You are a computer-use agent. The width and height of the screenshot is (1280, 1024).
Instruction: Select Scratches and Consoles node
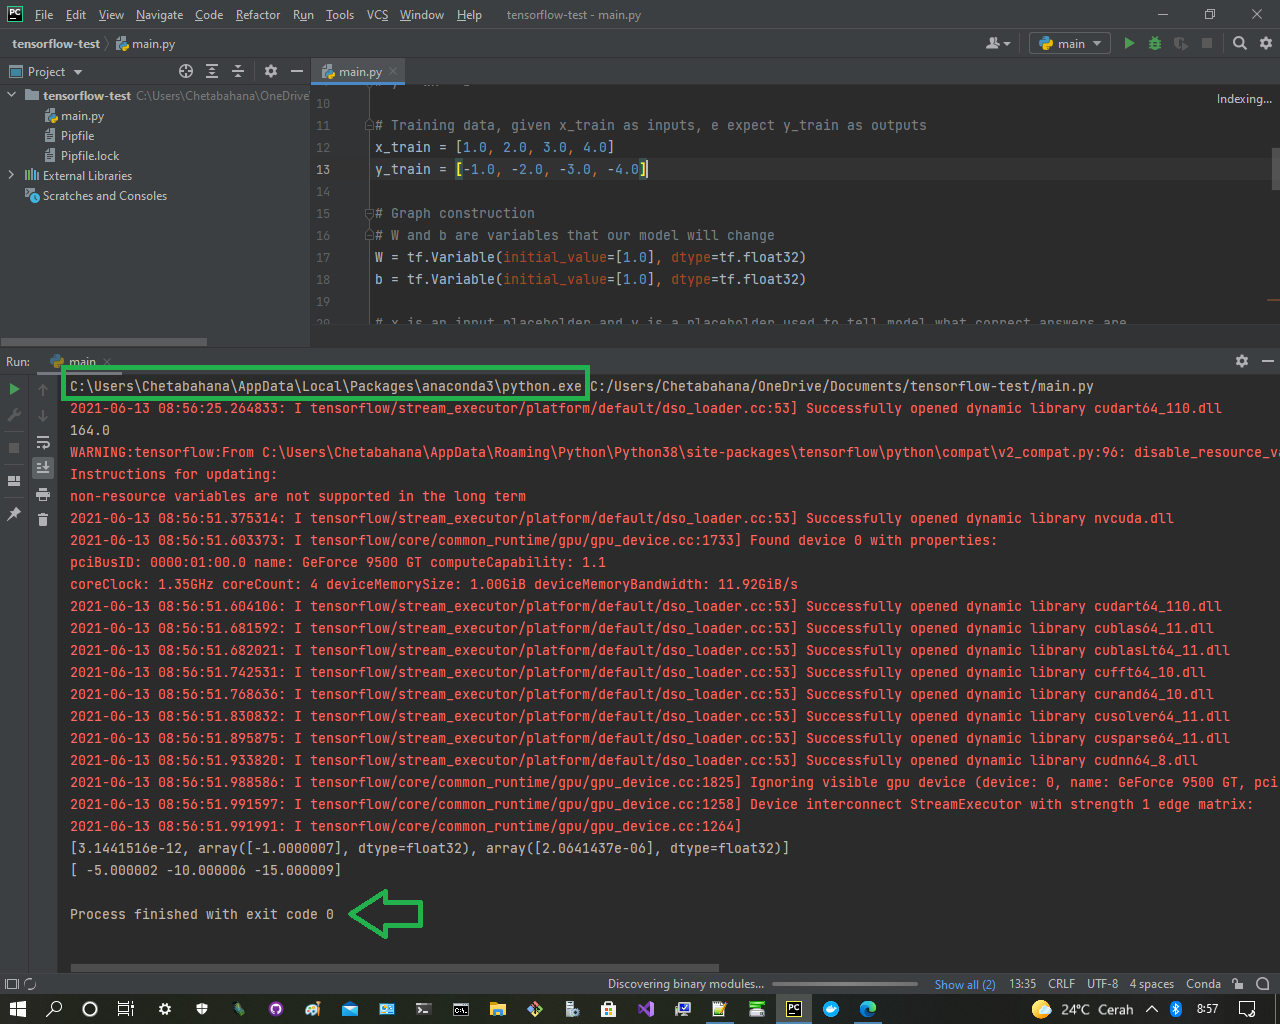tap(104, 196)
